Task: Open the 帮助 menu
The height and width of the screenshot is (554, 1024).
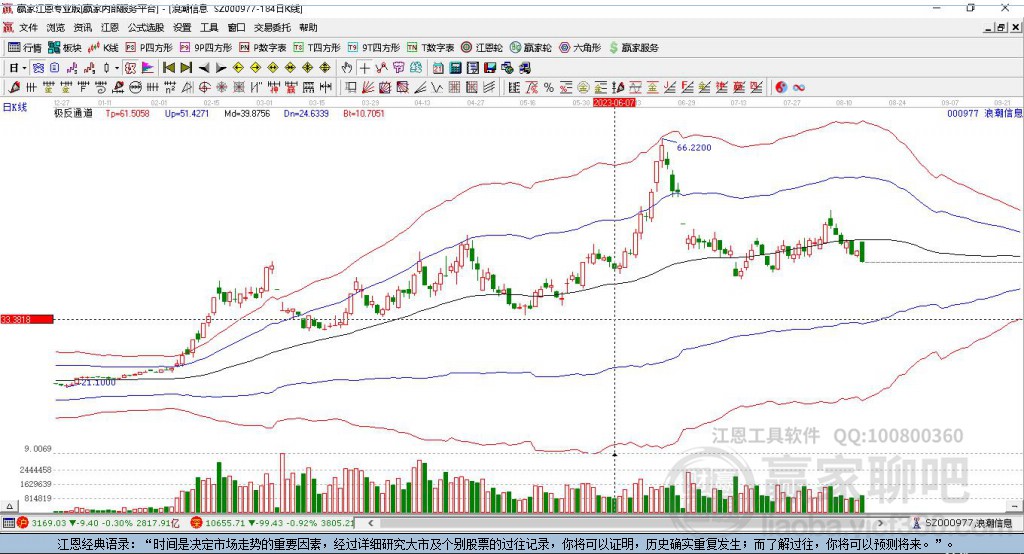Action: (x=308, y=27)
